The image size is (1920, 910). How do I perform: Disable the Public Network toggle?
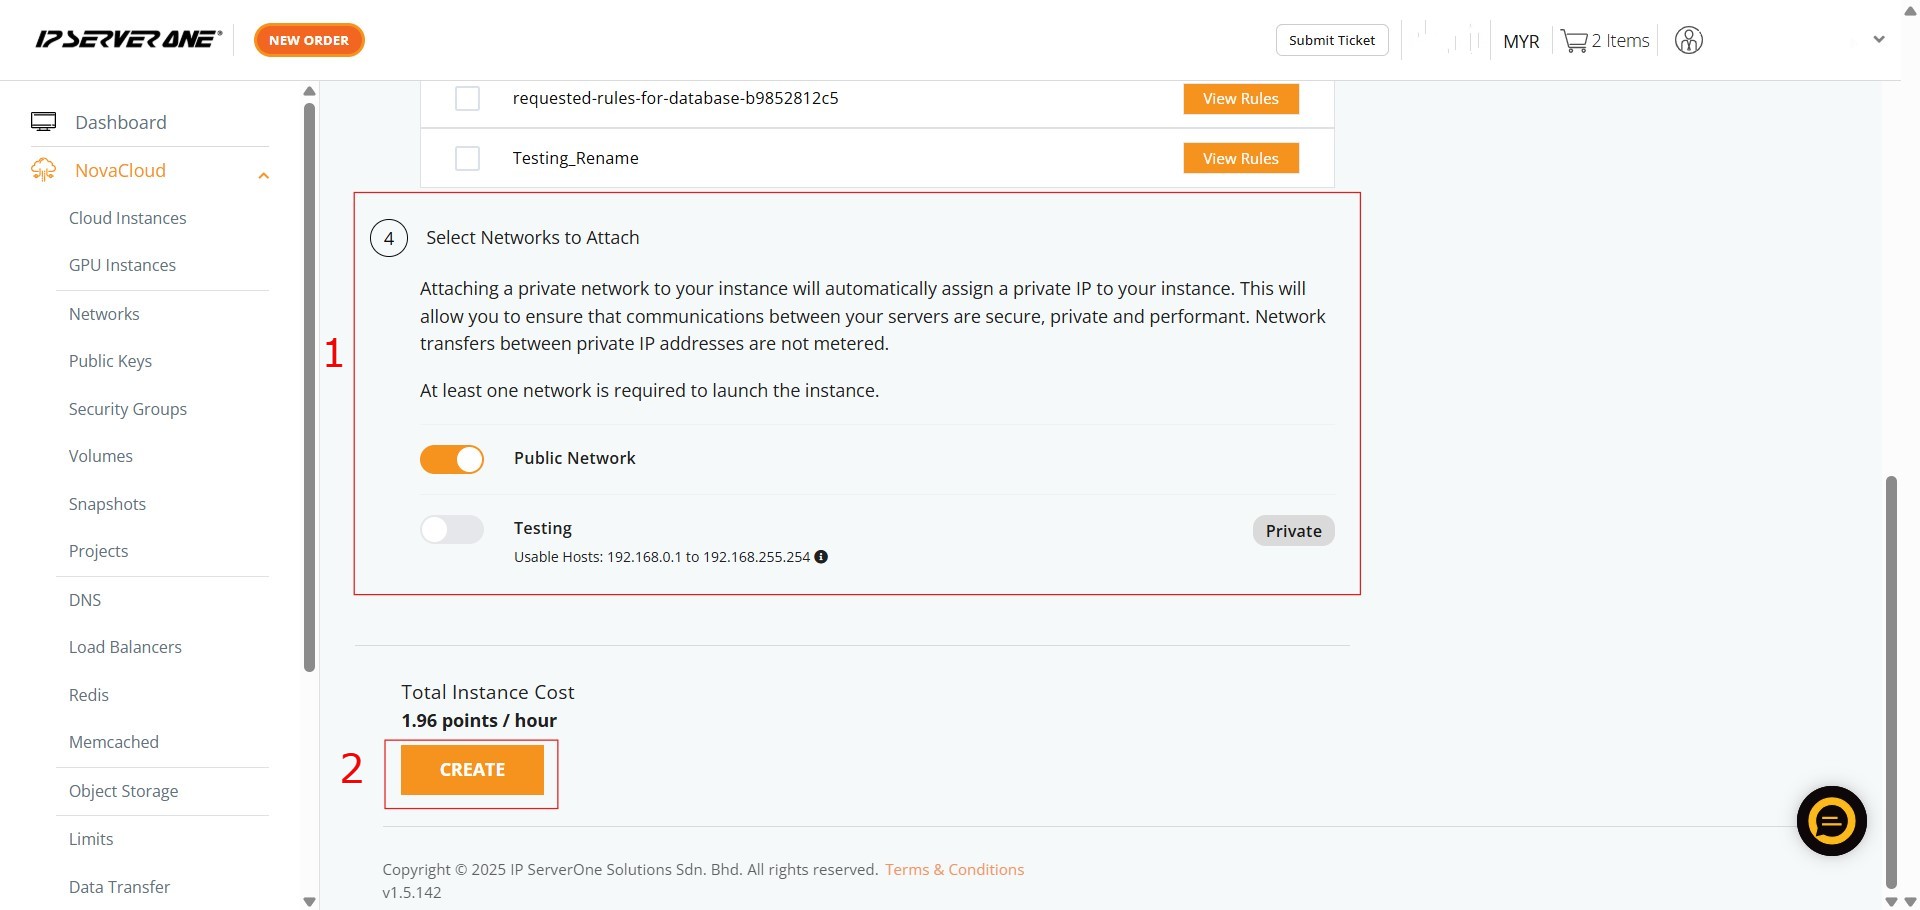[x=452, y=459]
